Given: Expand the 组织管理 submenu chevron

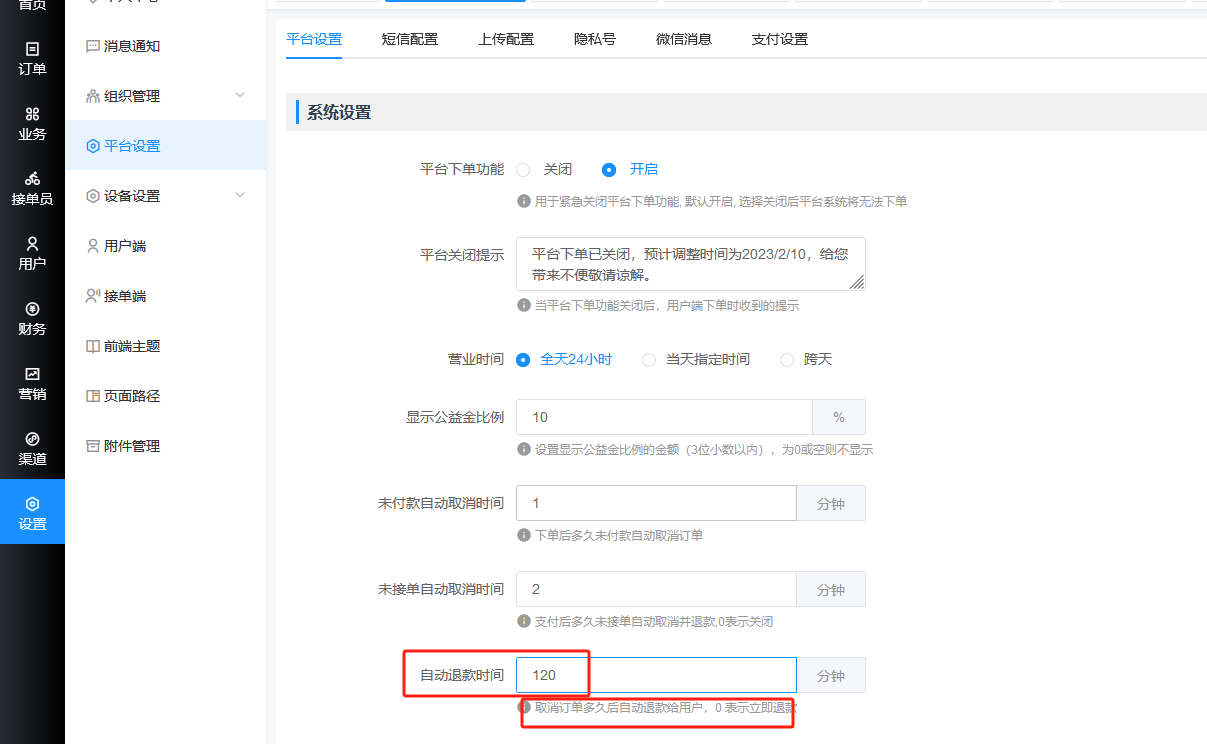Looking at the screenshot, I should point(240,95).
